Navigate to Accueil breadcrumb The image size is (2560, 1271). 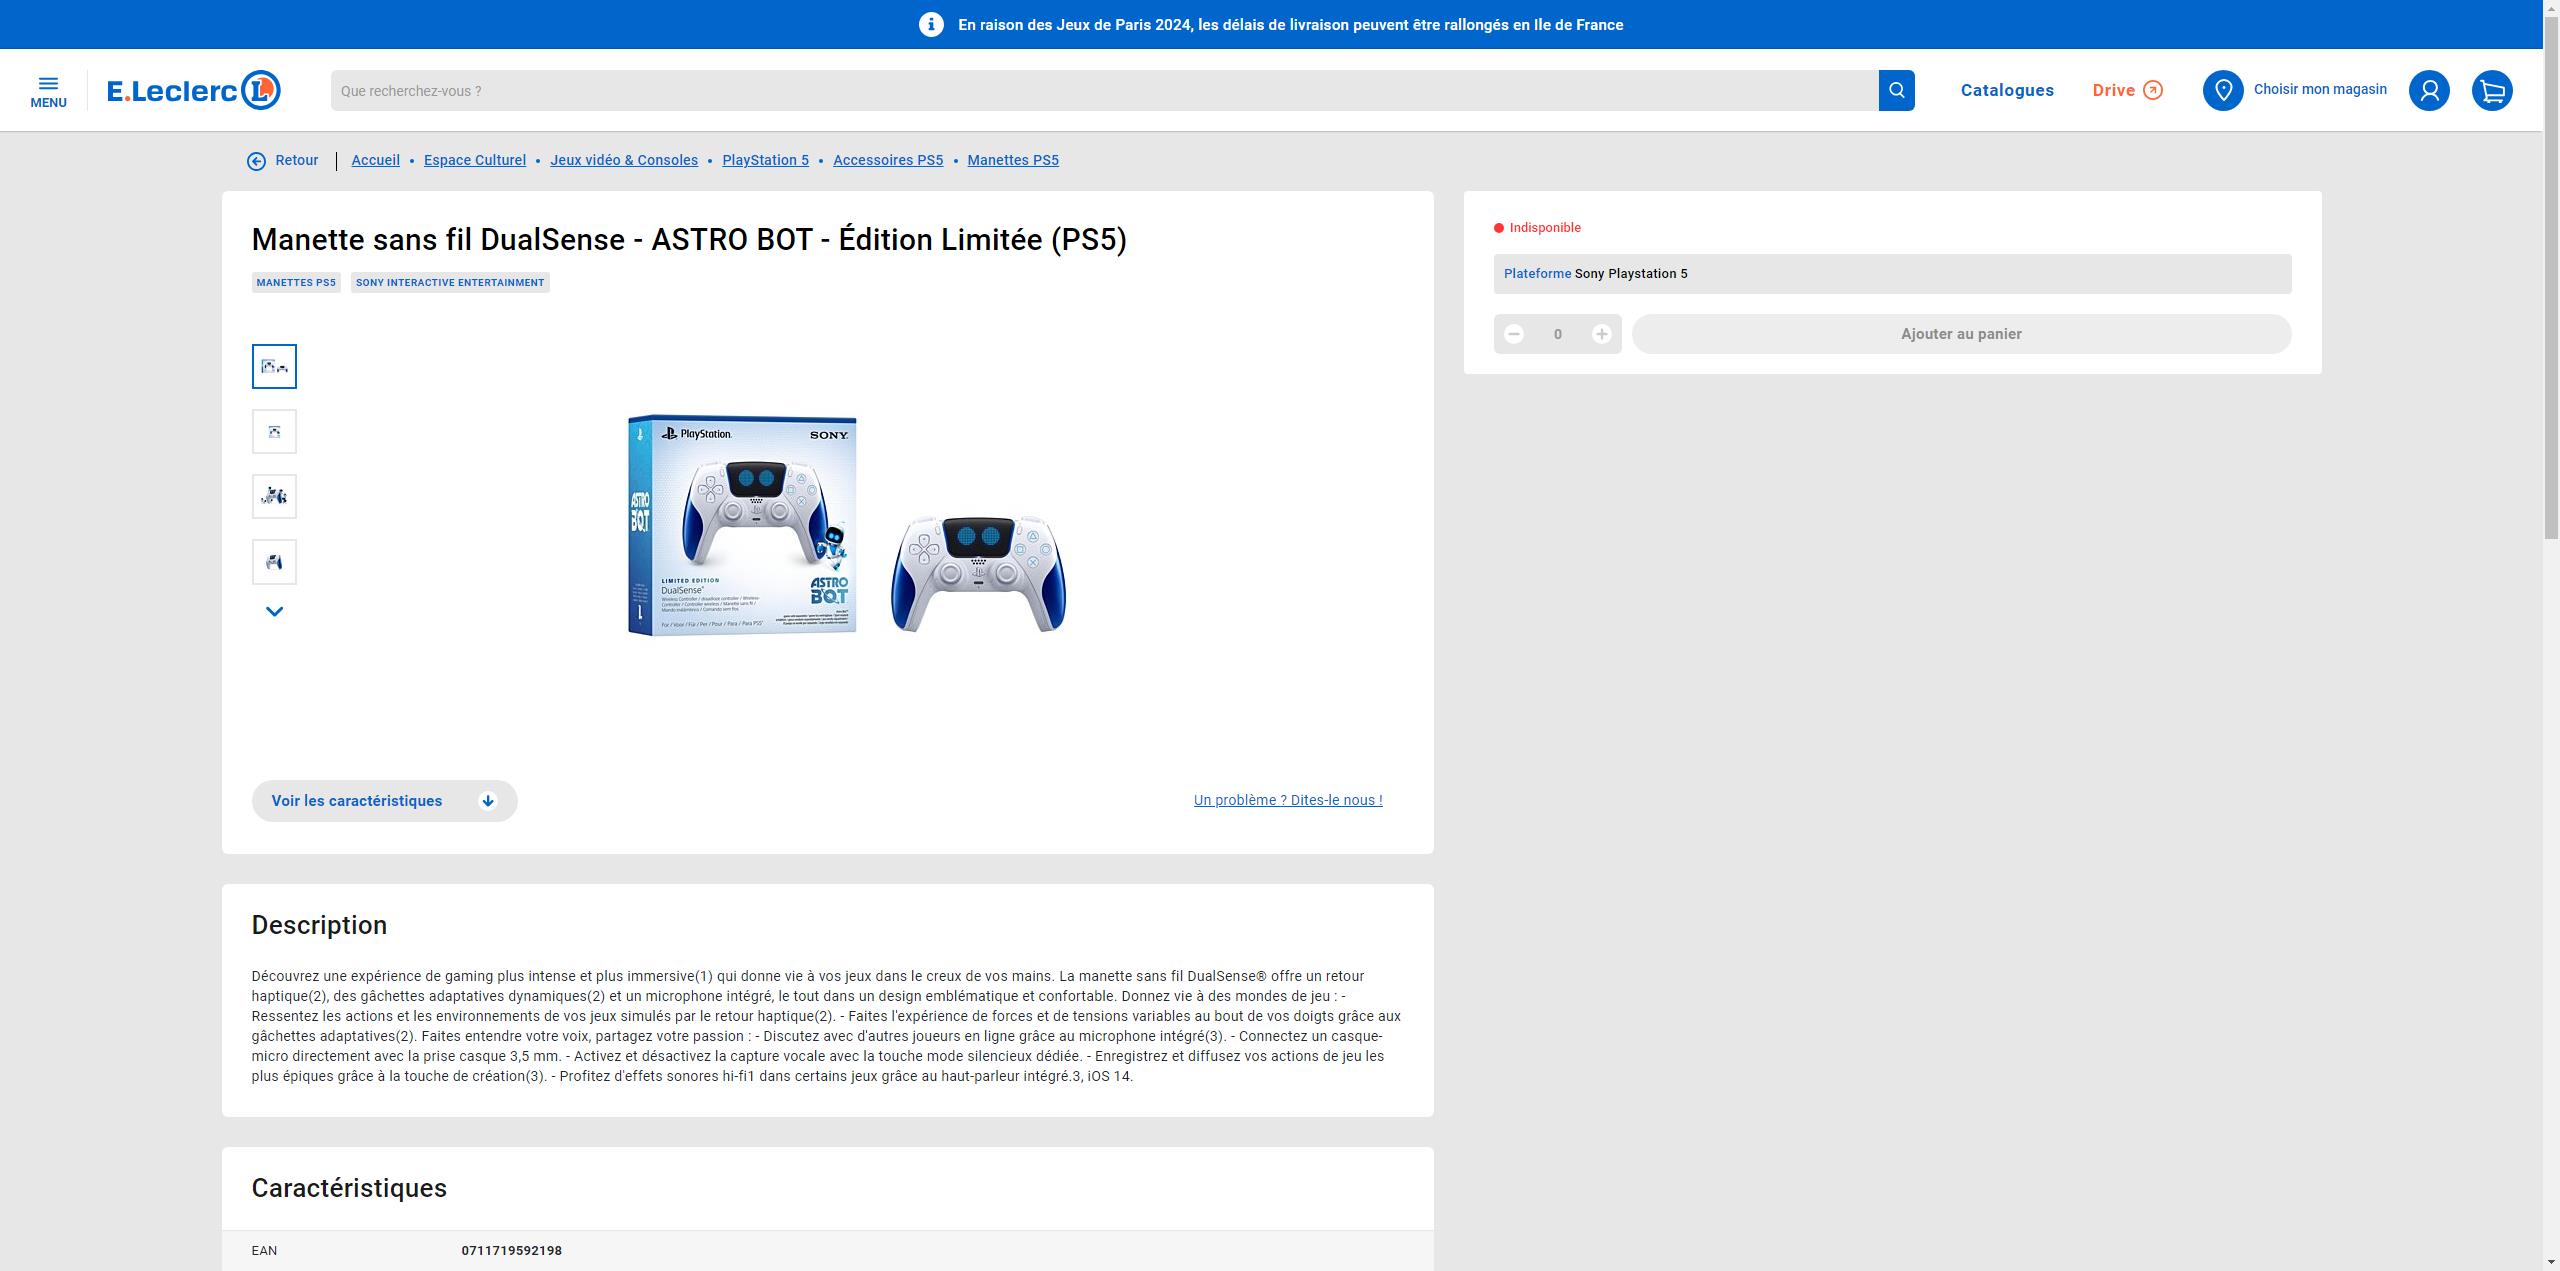375,160
